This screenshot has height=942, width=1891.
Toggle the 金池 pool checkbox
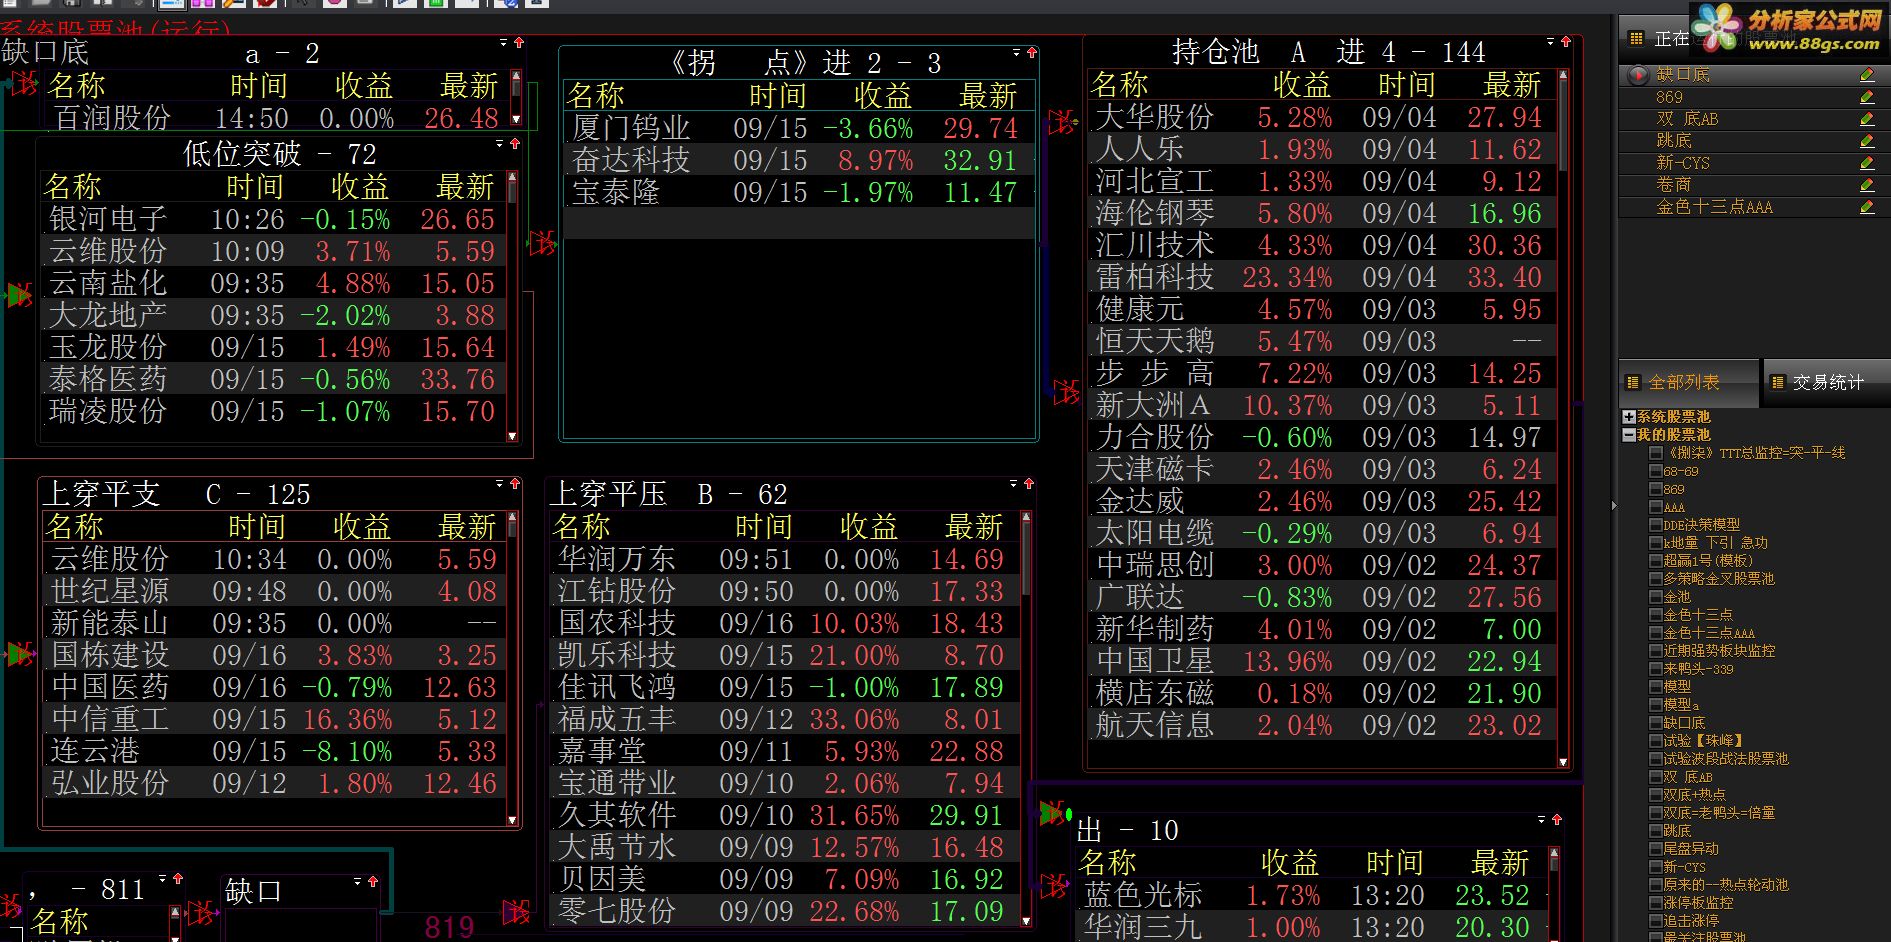tap(1656, 597)
